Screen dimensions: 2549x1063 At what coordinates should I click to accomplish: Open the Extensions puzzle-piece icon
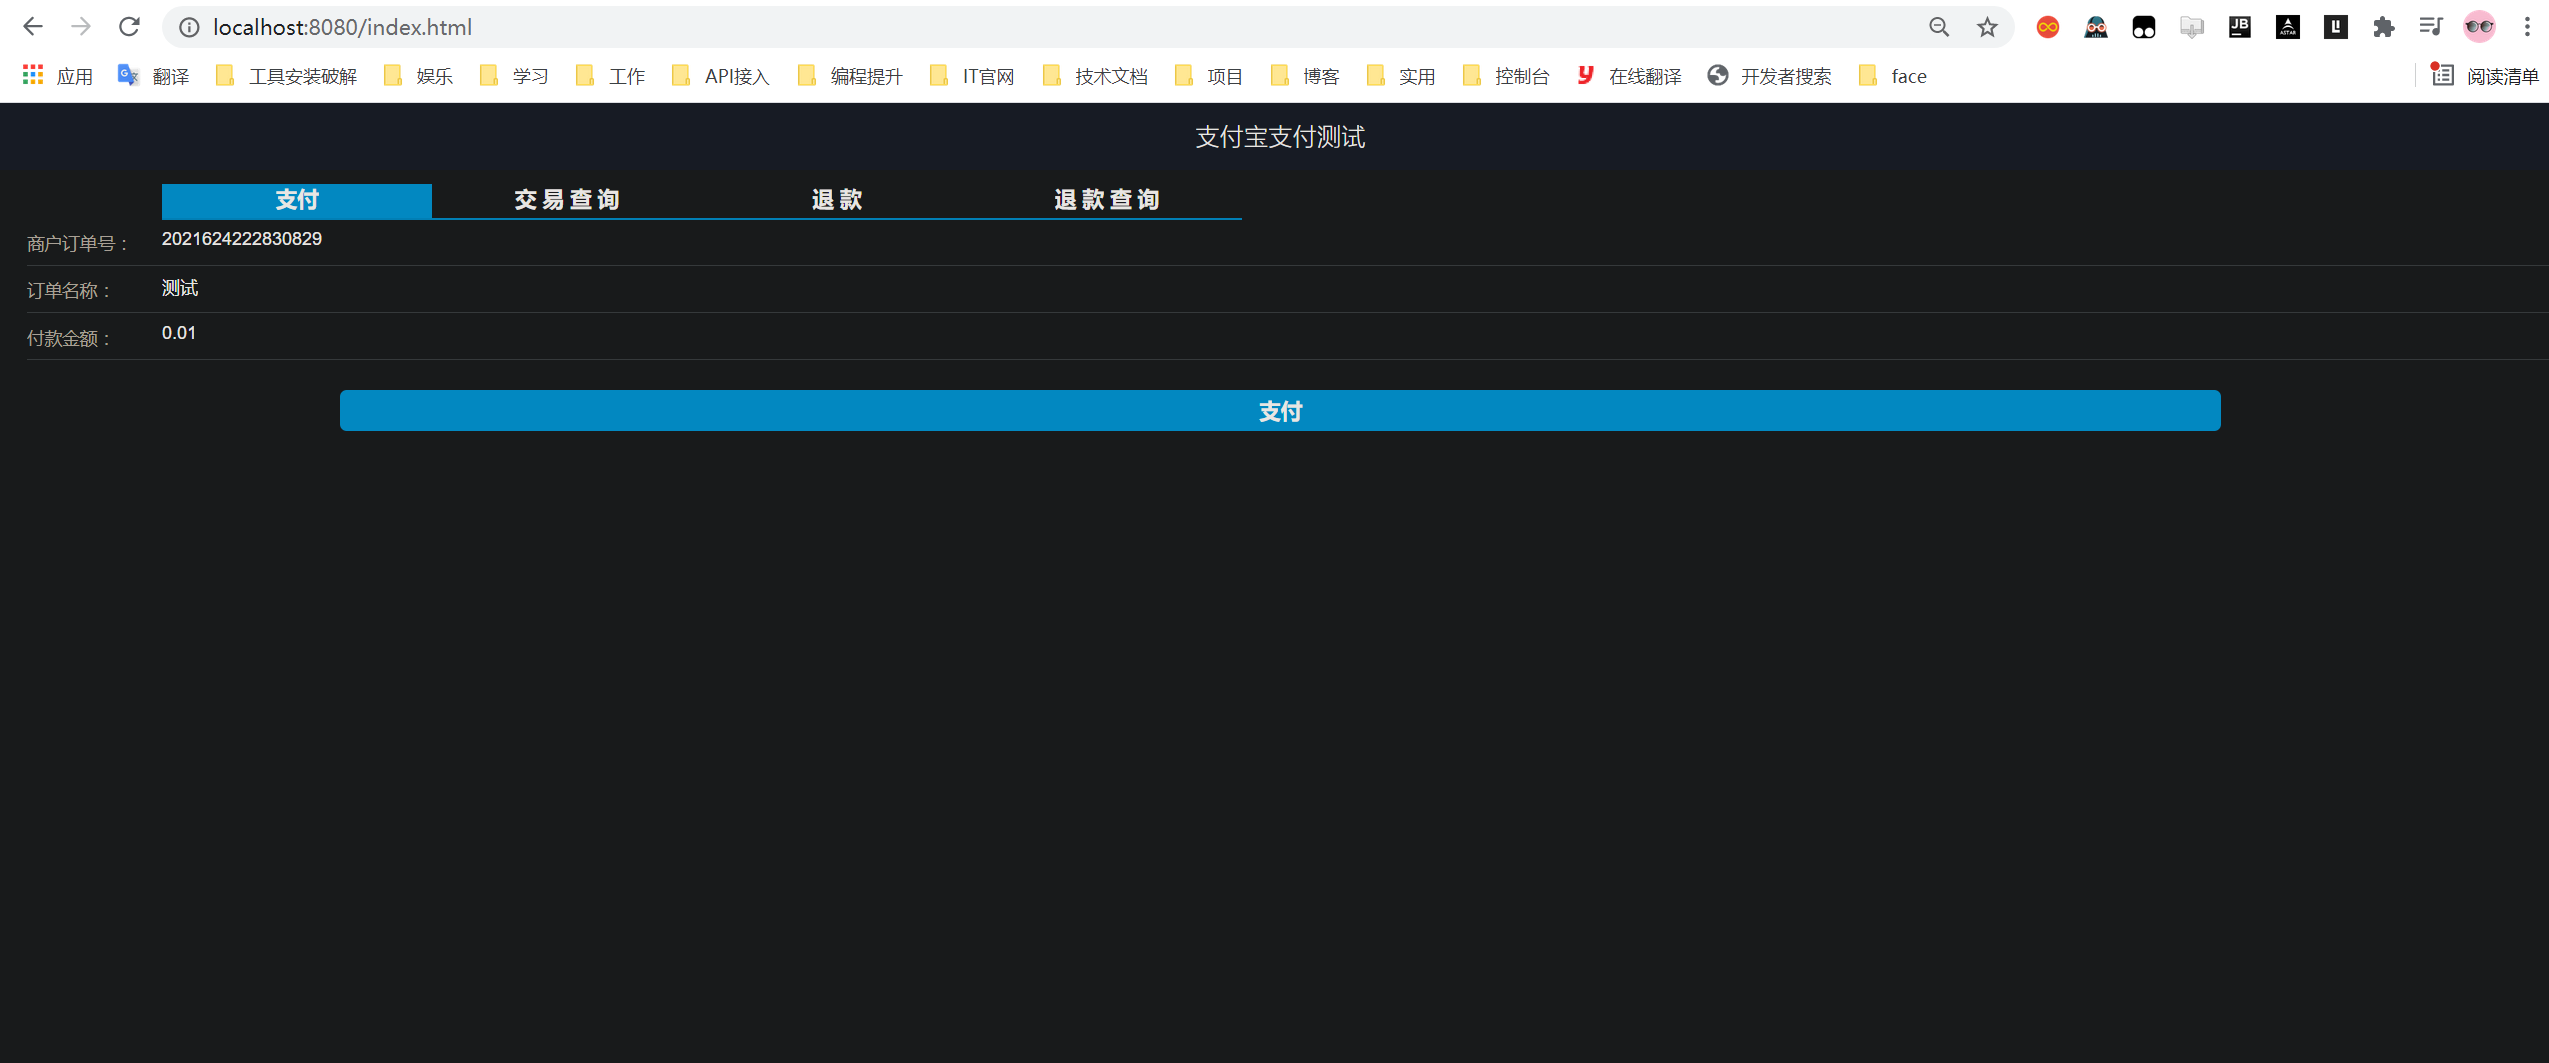point(2385,26)
